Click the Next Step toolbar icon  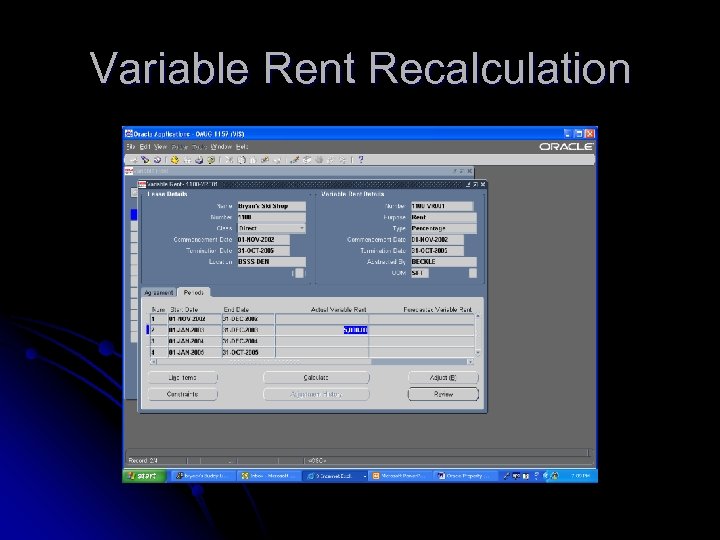(x=187, y=160)
